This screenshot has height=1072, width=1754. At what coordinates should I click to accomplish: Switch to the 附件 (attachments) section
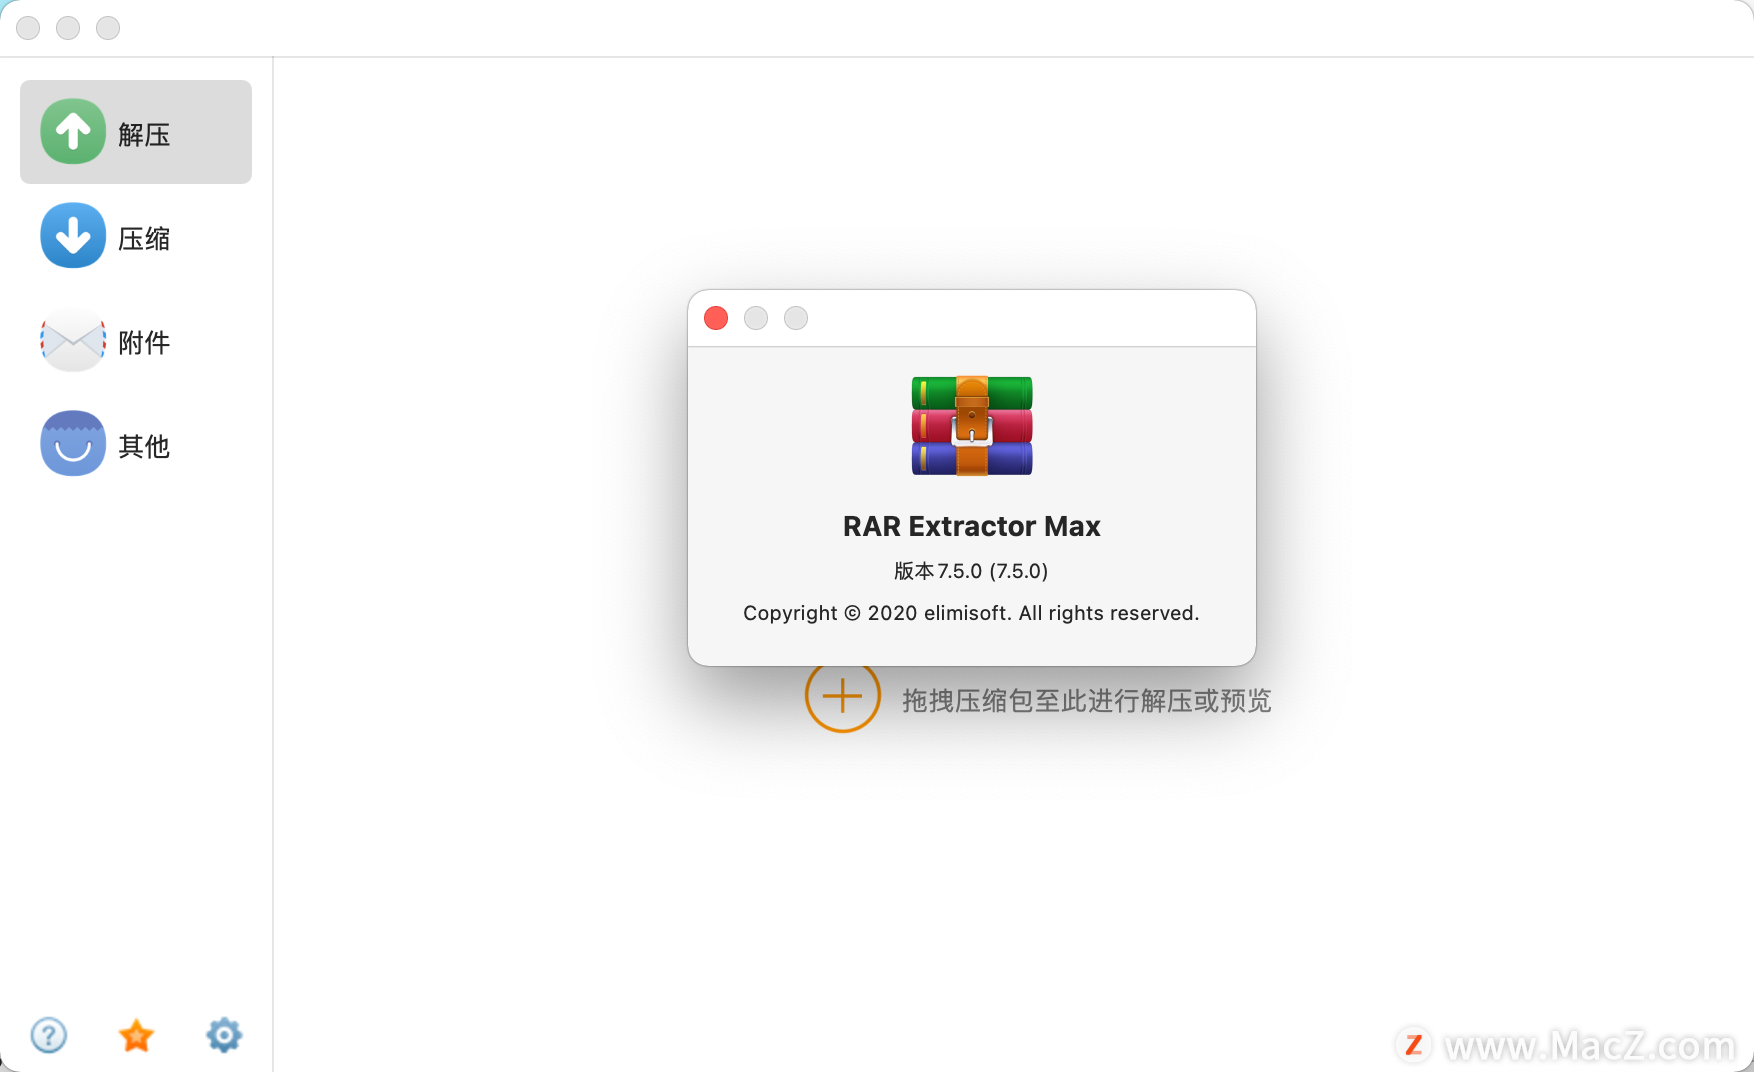[x=136, y=341]
